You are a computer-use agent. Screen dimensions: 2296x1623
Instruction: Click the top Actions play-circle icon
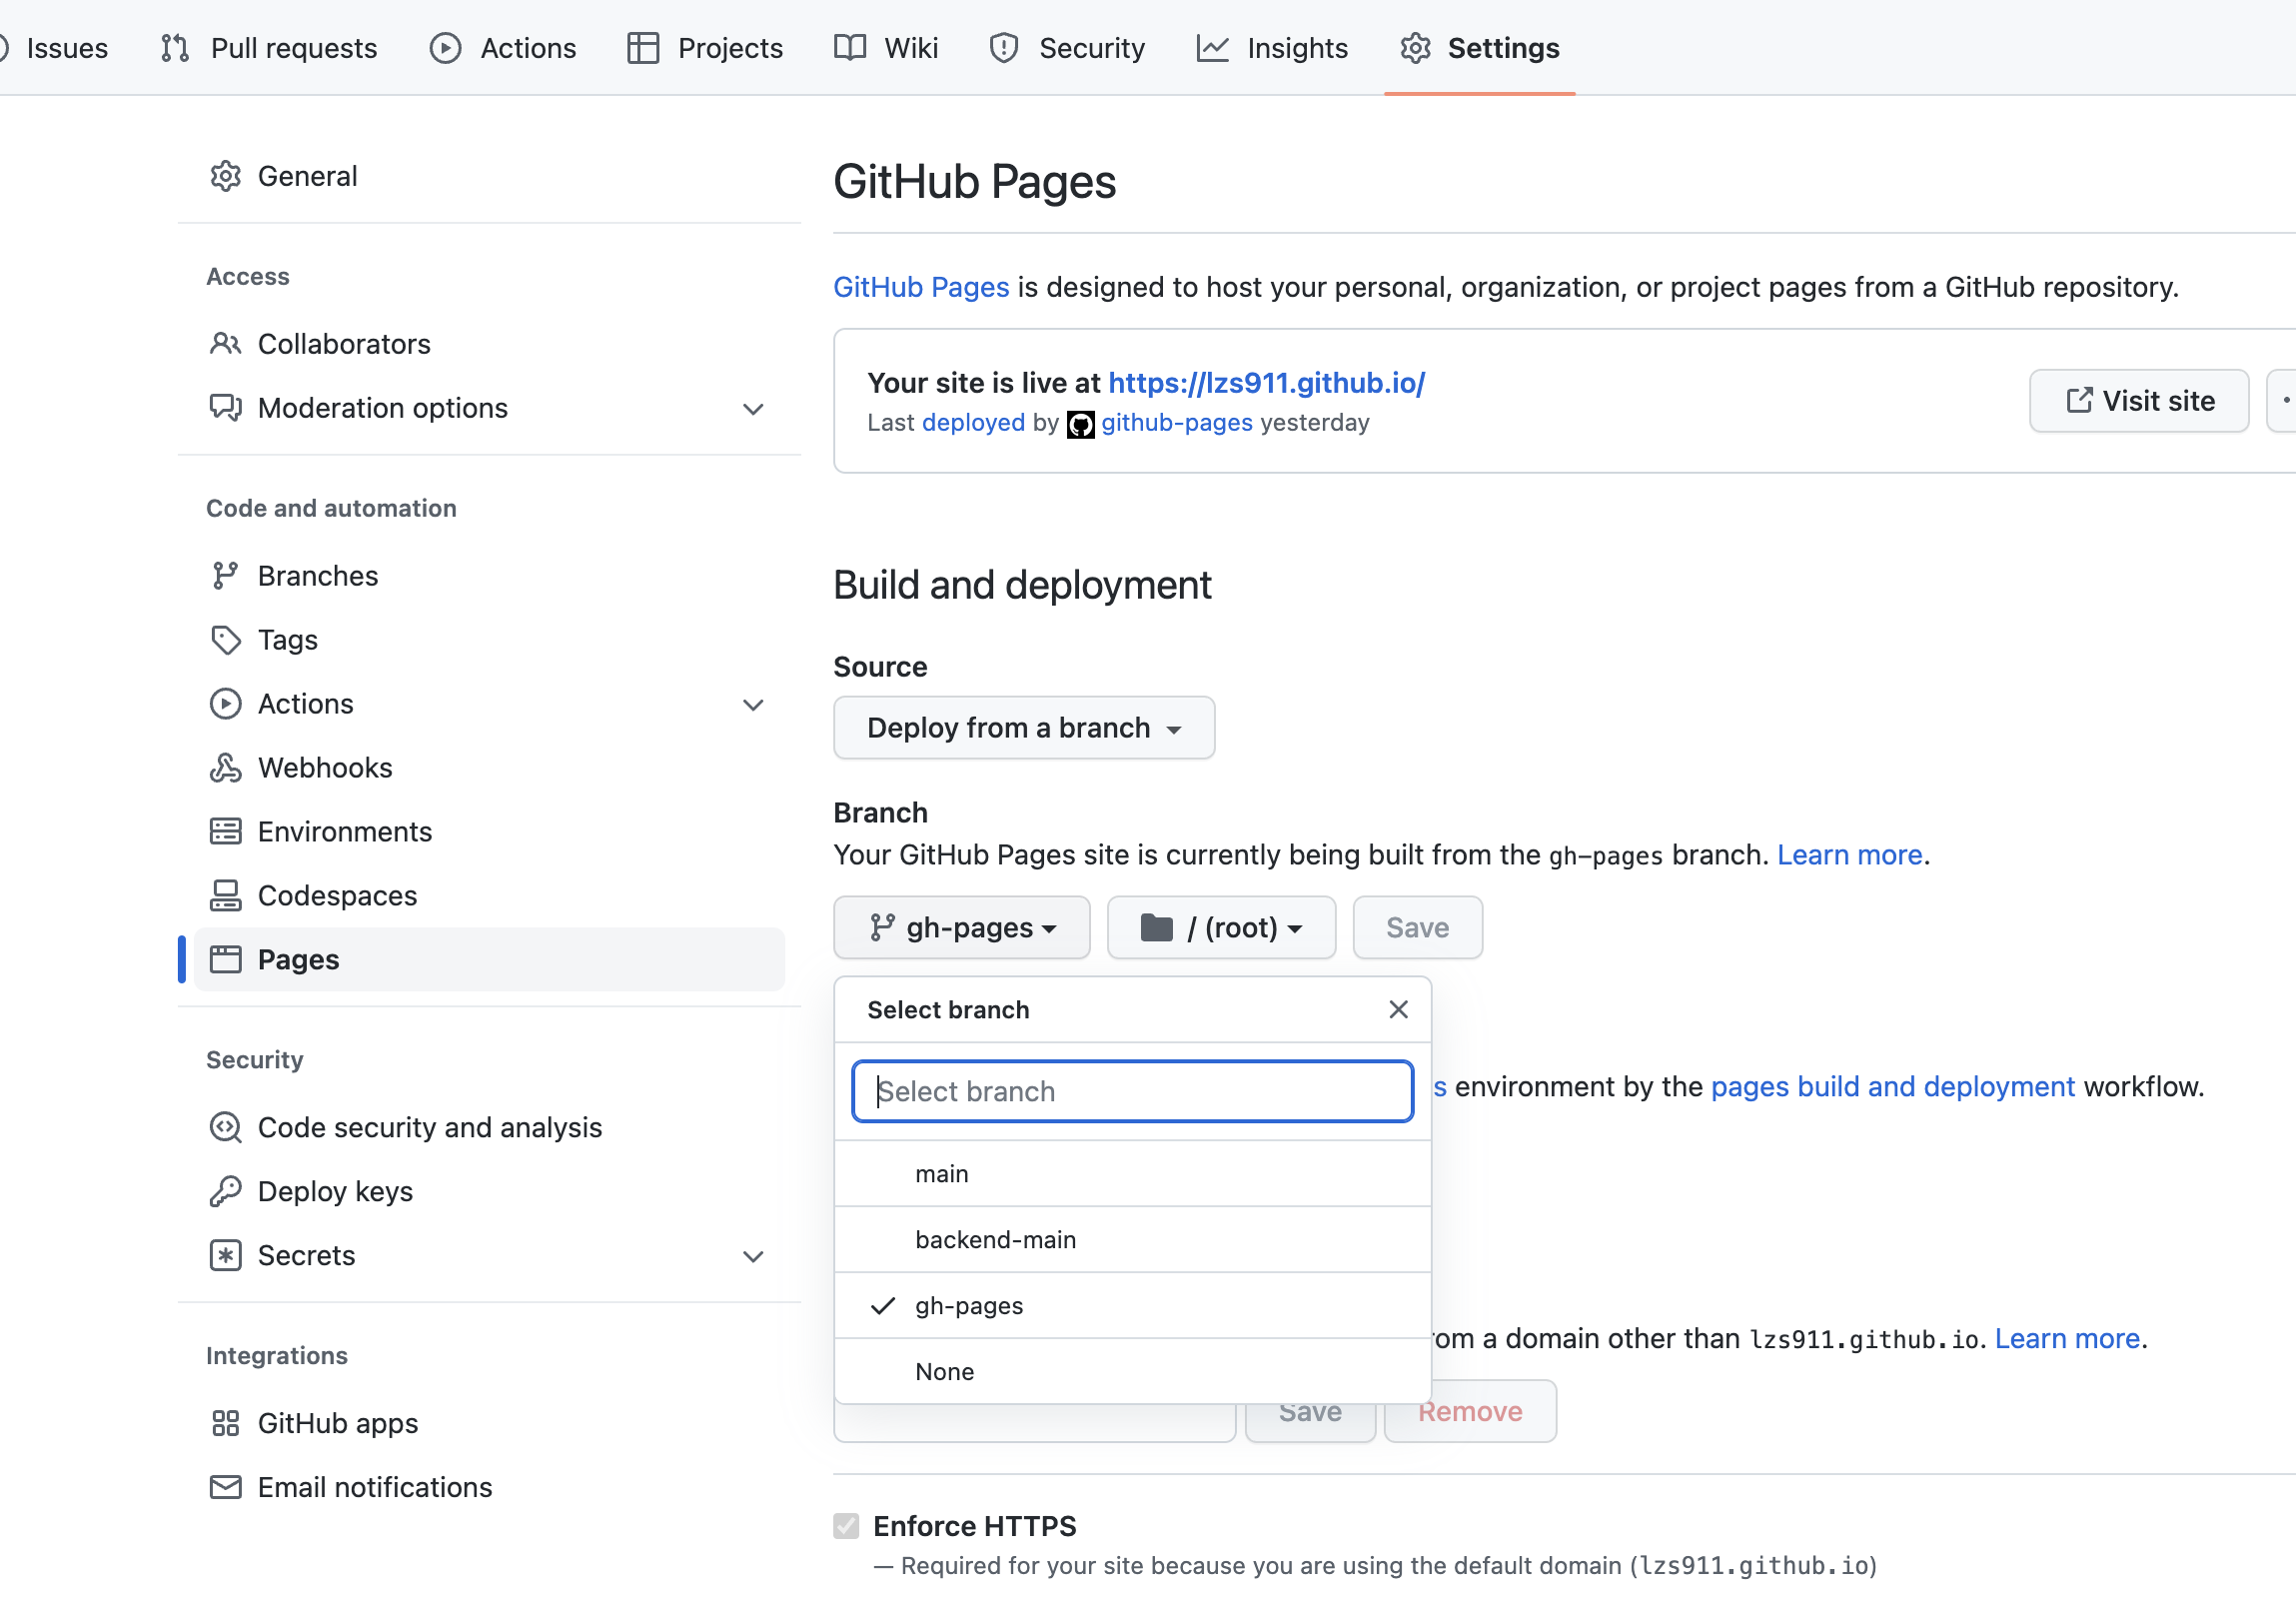[x=445, y=48]
